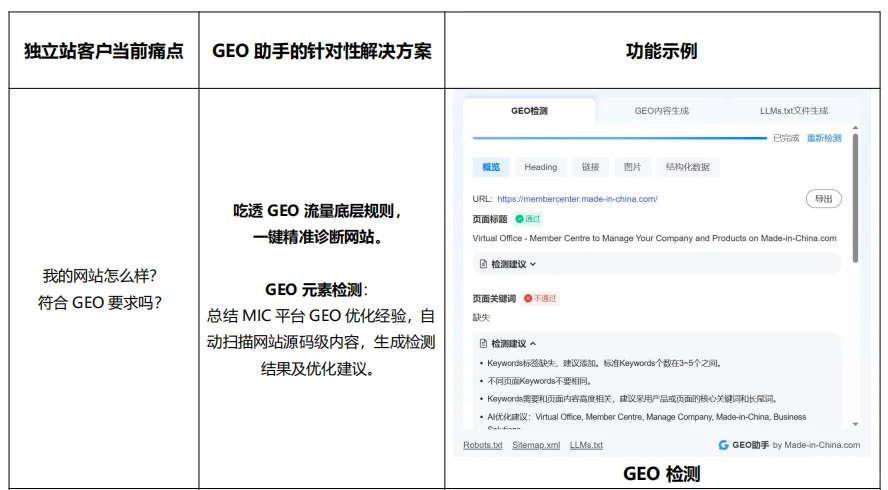
Task: Click document icon beside expanded 检测建议
Action: click(x=483, y=343)
